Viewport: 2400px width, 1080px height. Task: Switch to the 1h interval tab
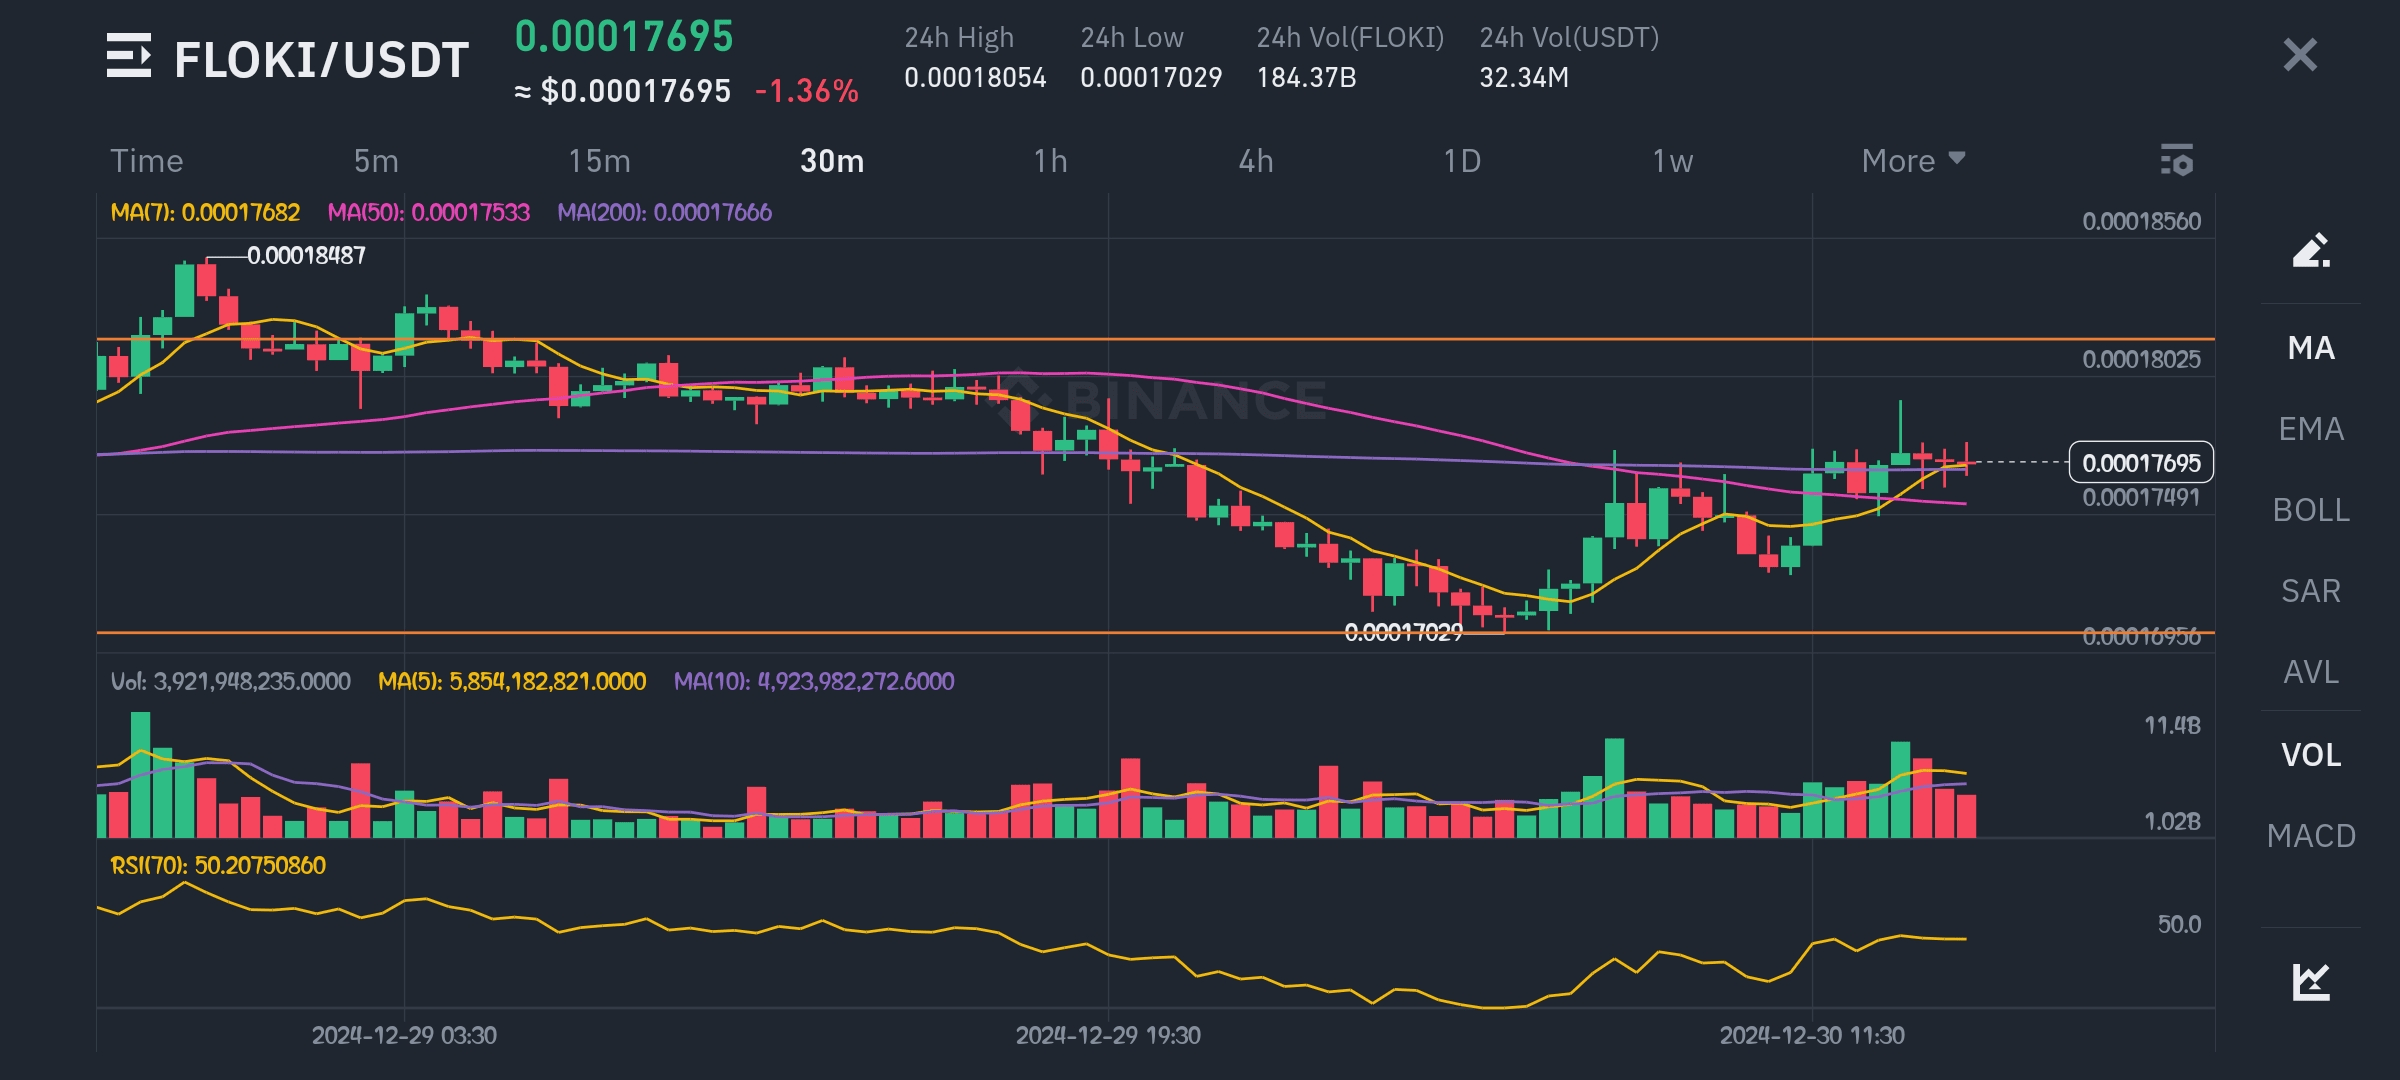[1050, 161]
